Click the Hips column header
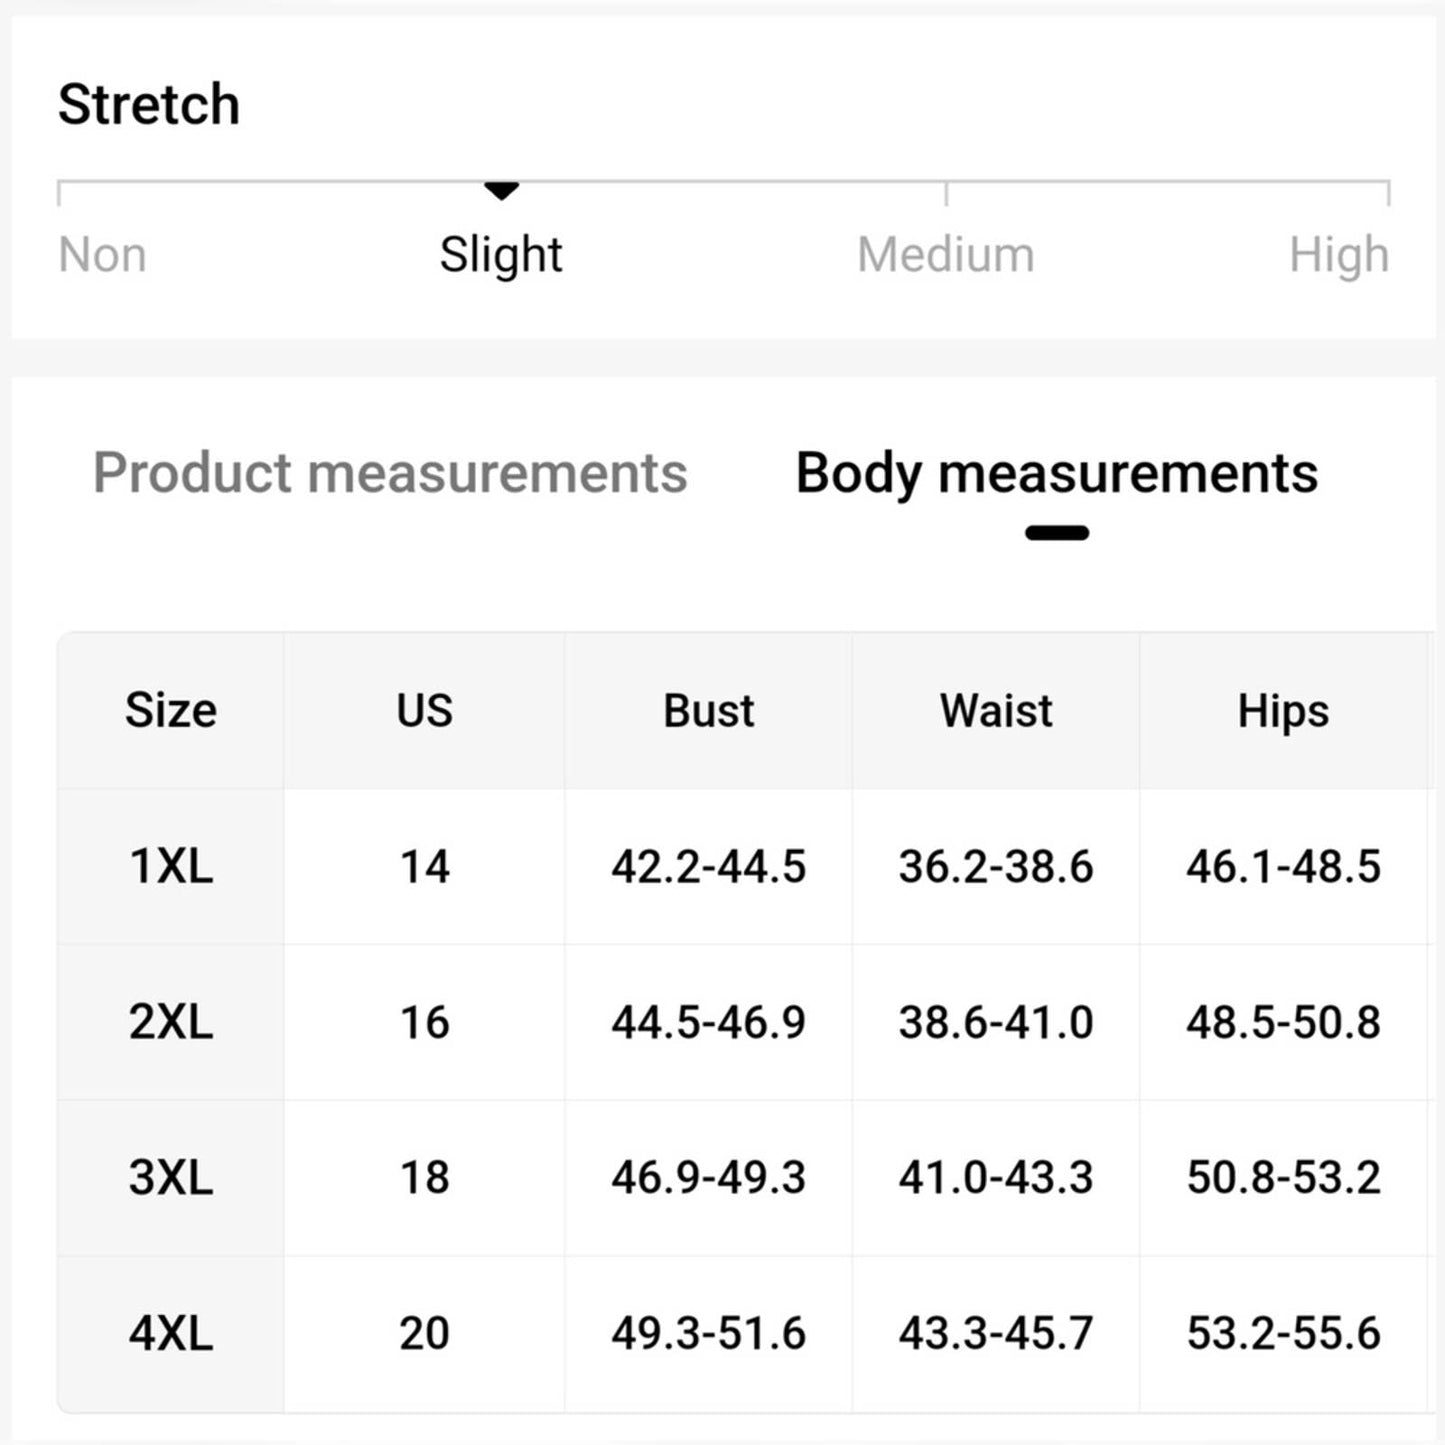Viewport: 1445px width, 1445px height. (x=1283, y=711)
